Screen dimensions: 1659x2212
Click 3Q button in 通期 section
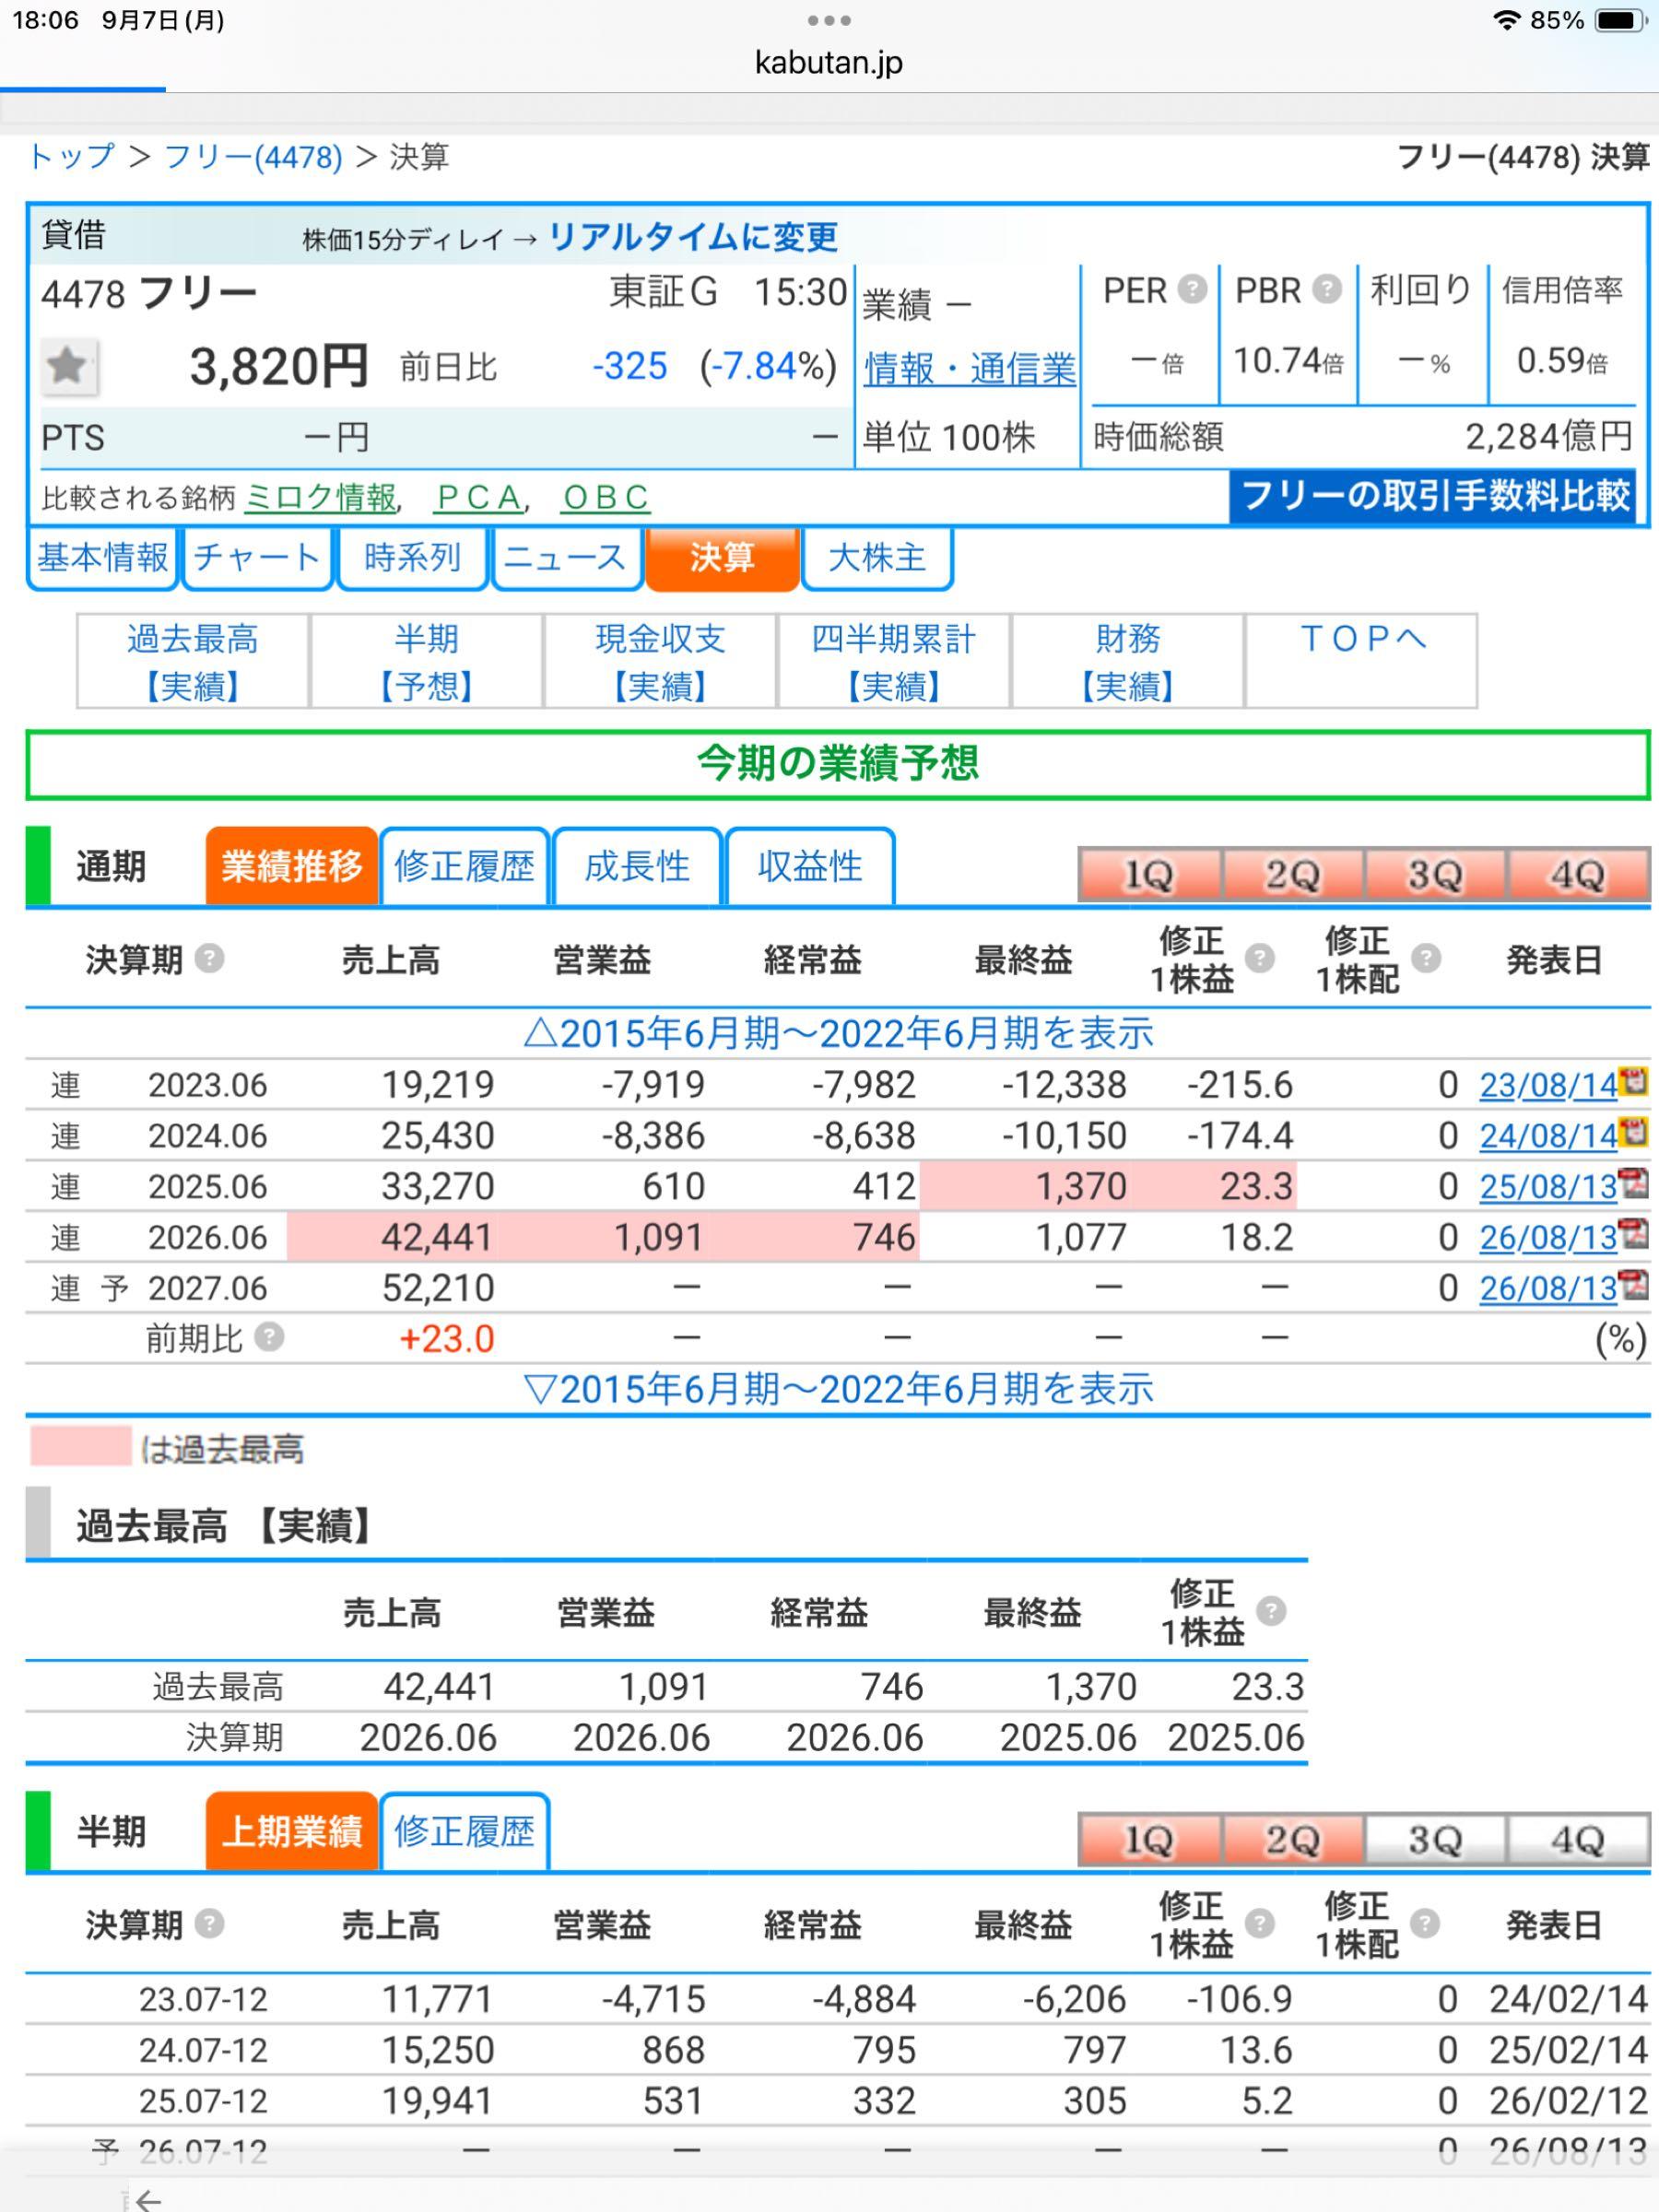tap(1436, 875)
